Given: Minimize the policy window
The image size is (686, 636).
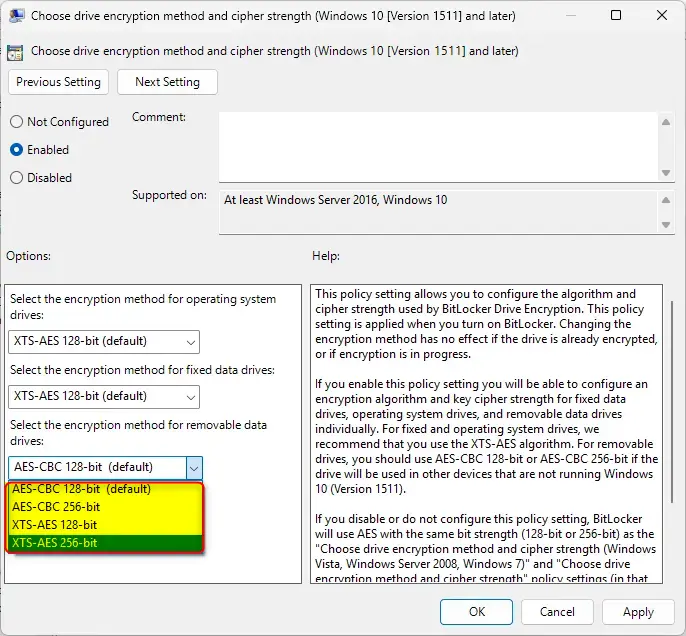Looking at the screenshot, I should point(570,15).
